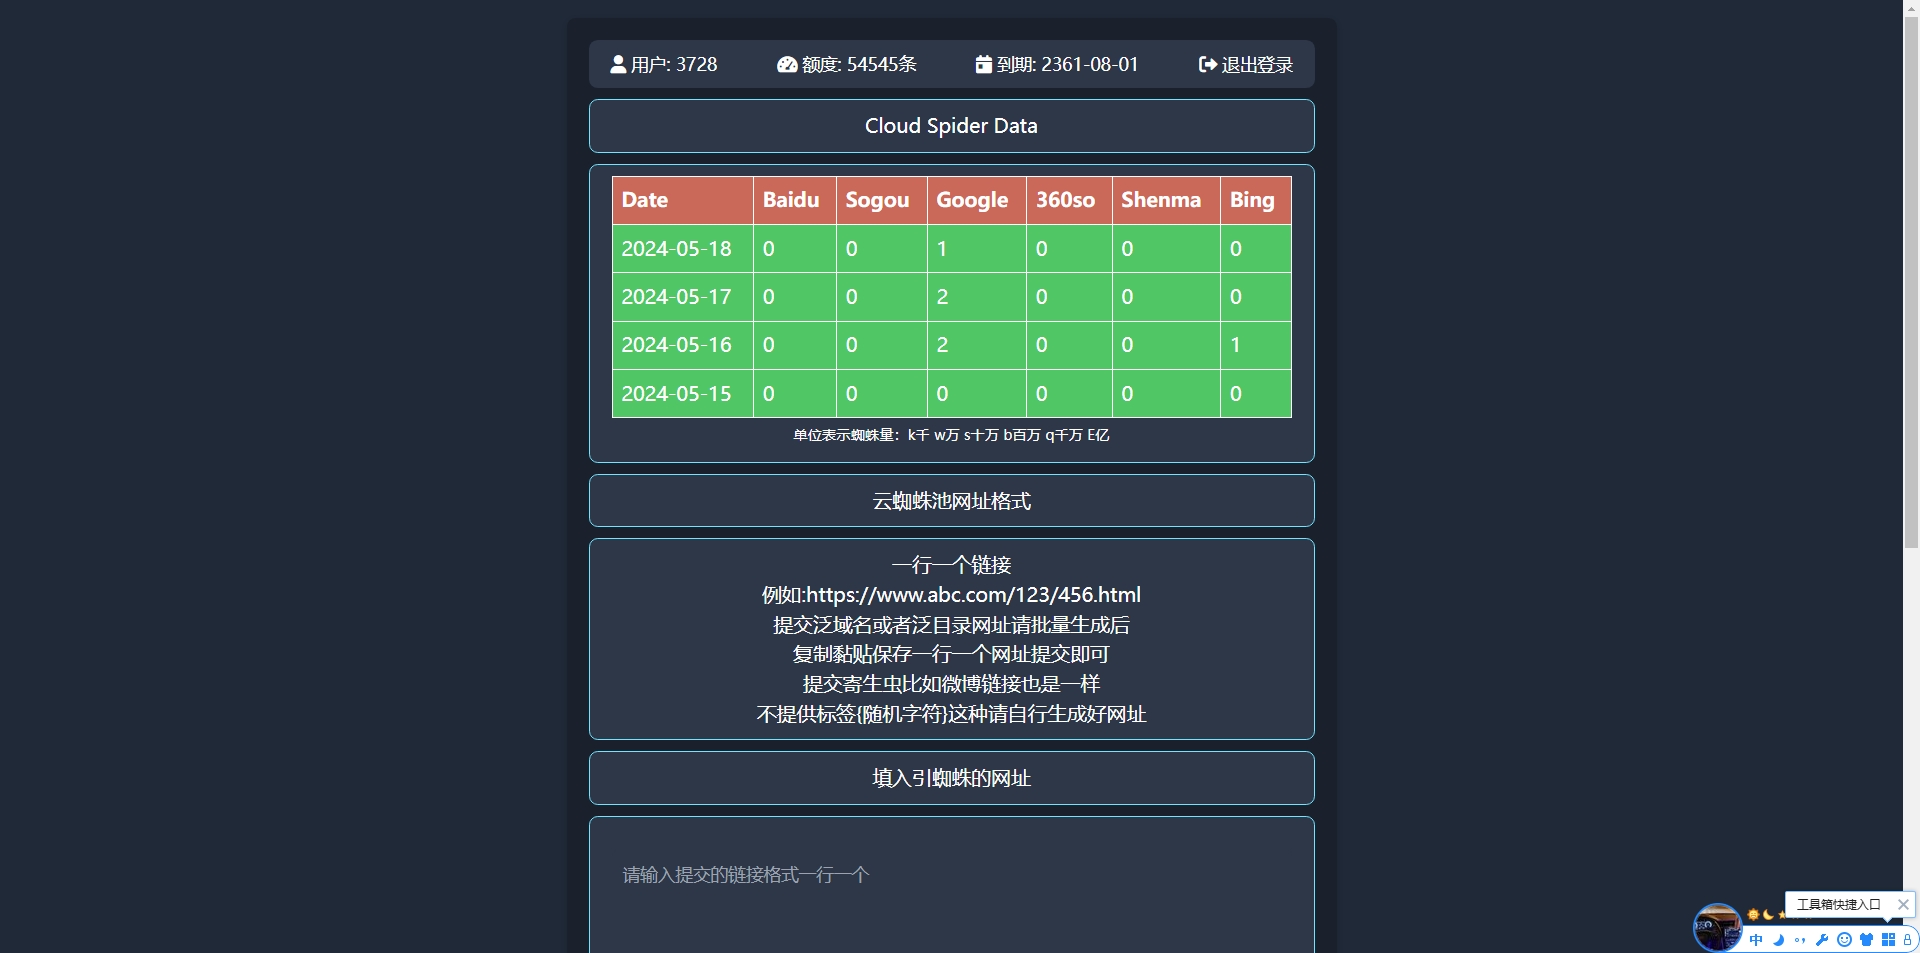Viewport: 1920px width, 953px height.
Task: Click the sun emoji above the IME bar
Action: 1753,914
